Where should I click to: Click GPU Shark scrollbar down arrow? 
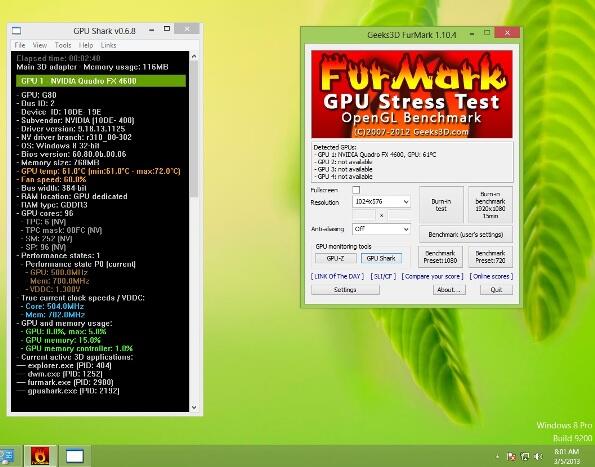coord(194,407)
